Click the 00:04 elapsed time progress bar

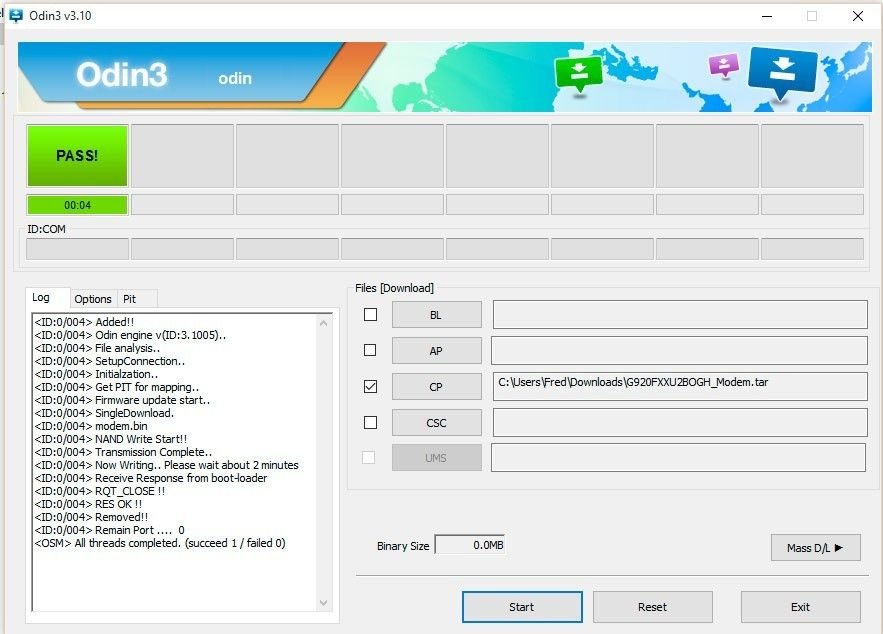[77, 205]
